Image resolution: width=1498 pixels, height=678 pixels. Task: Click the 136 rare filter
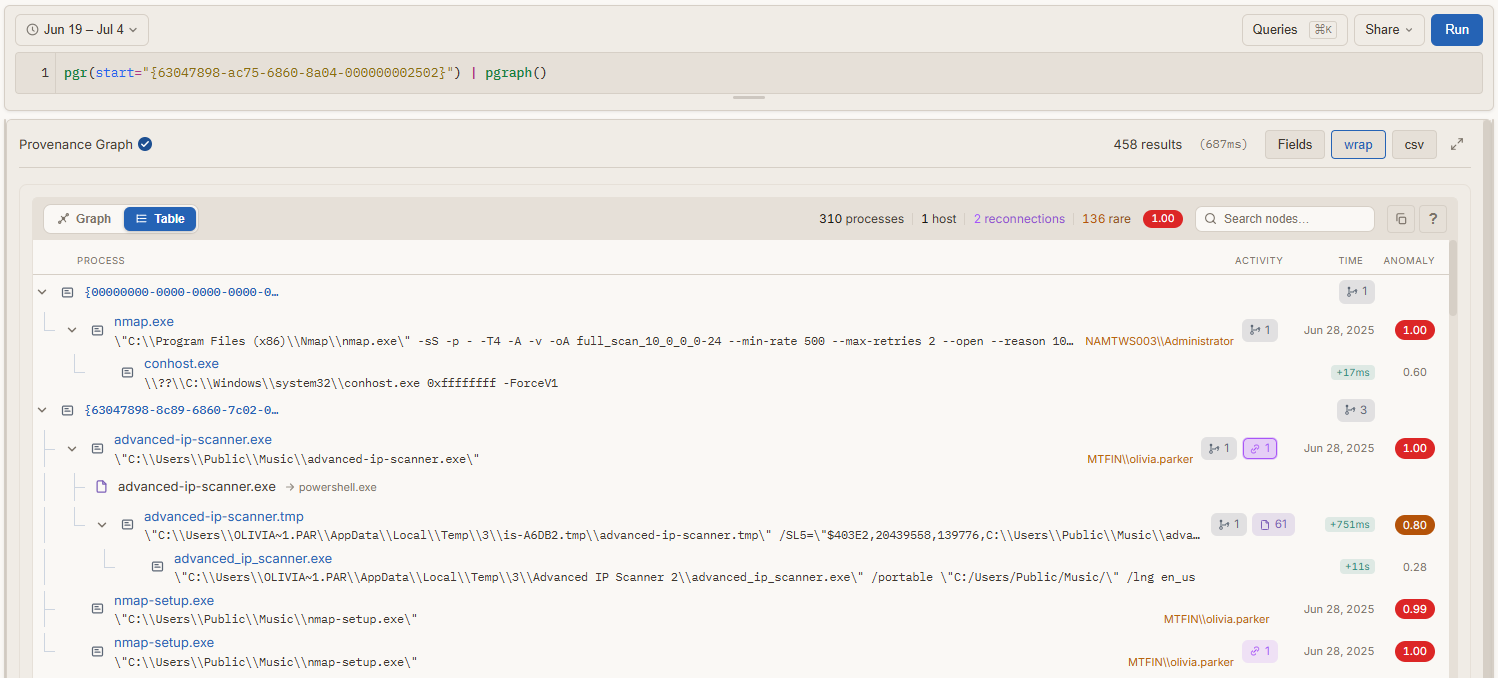coord(1106,218)
